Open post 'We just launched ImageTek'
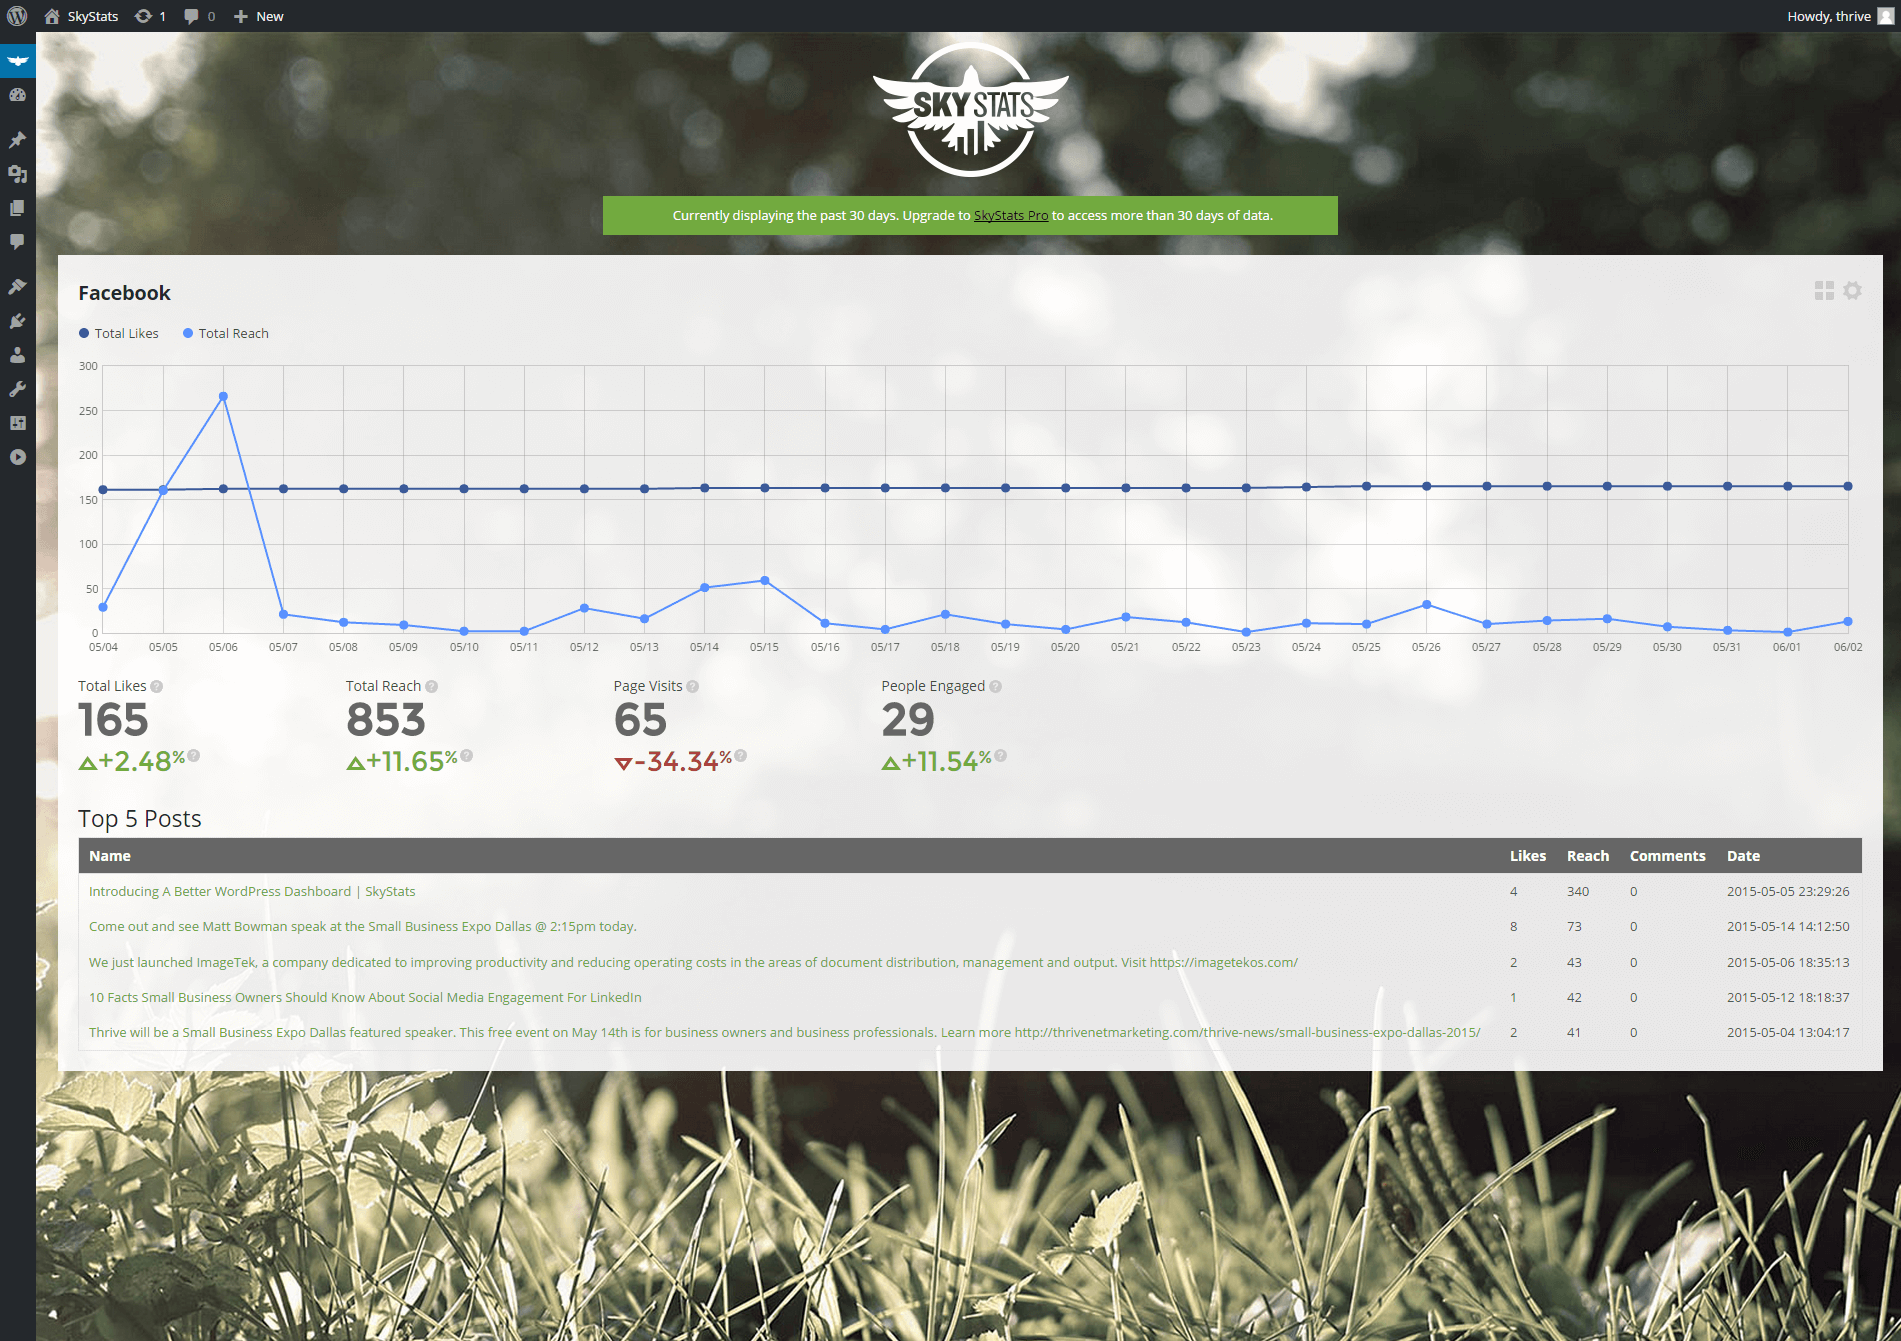Image resolution: width=1901 pixels, height=1341 pixels. pos(693,963)
